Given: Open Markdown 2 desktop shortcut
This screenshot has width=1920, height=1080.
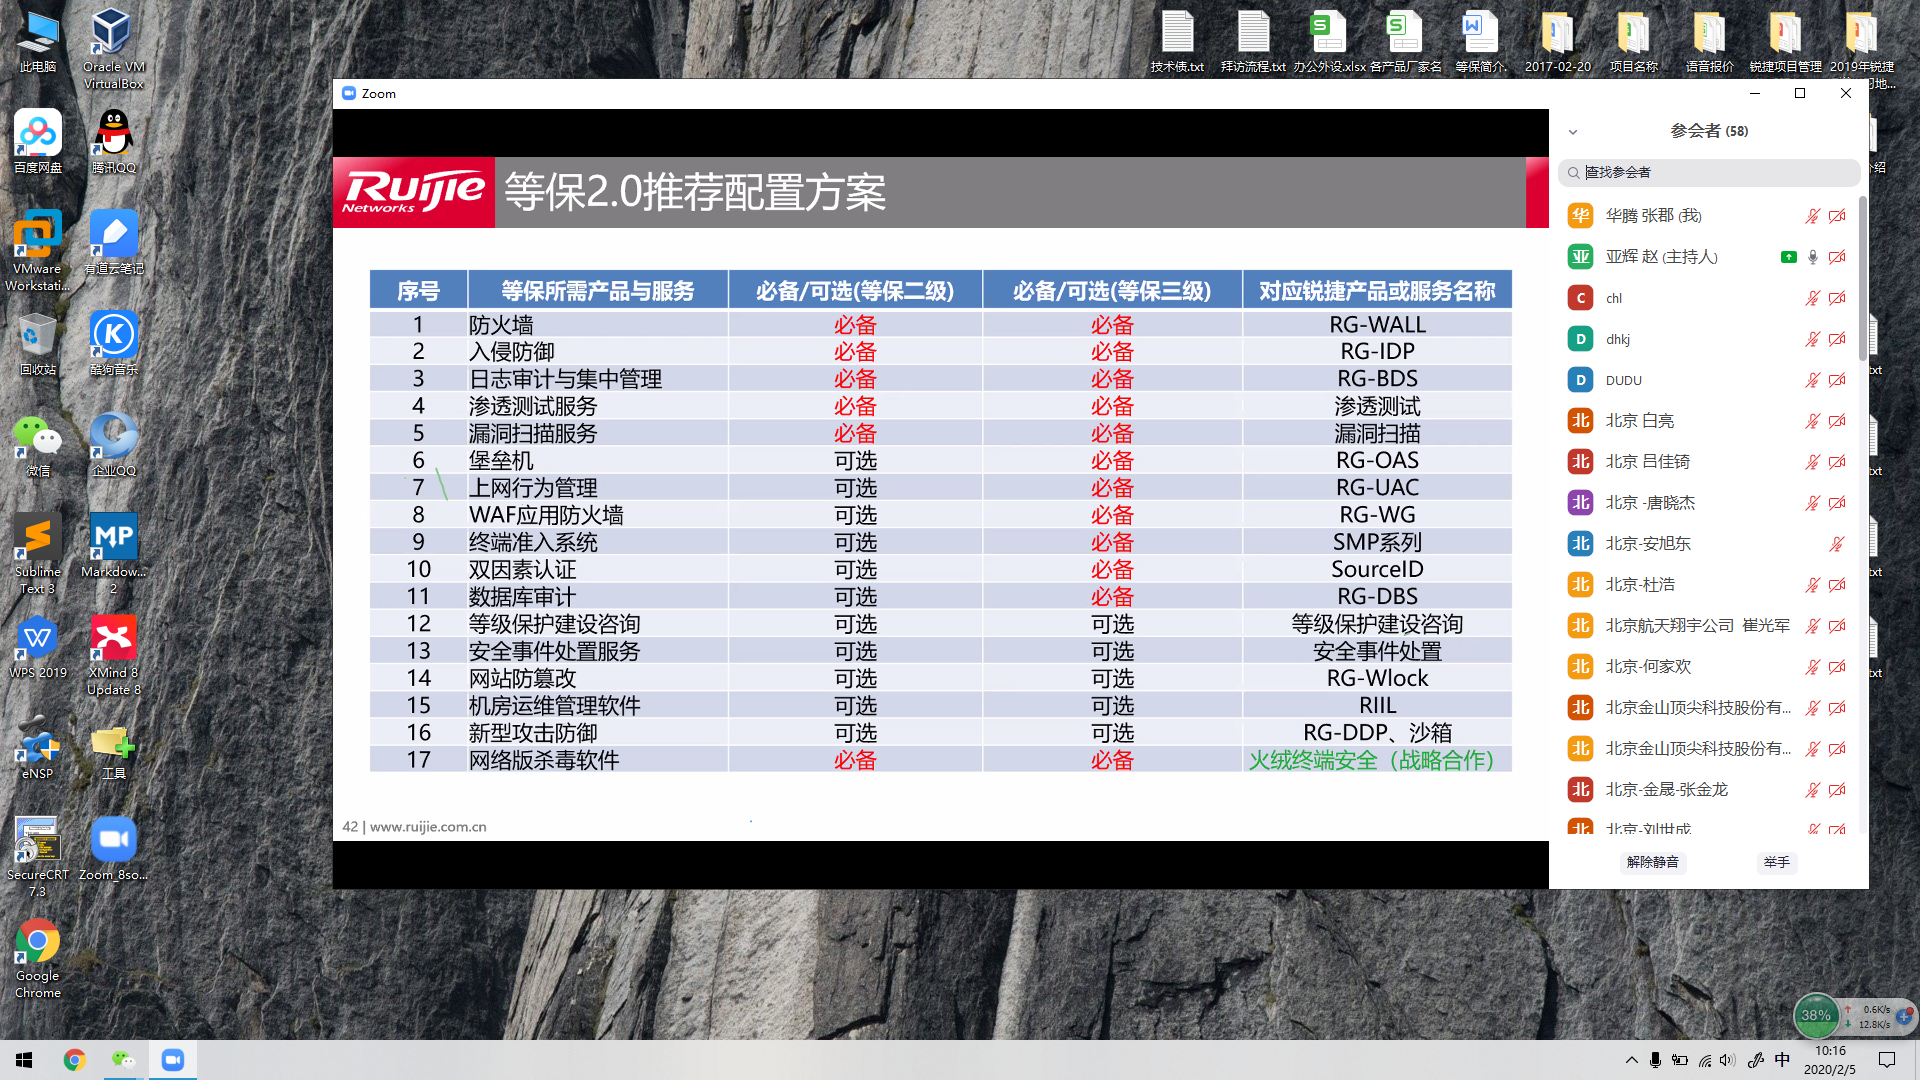Looking at the screenshot, I should pos(114,553).
